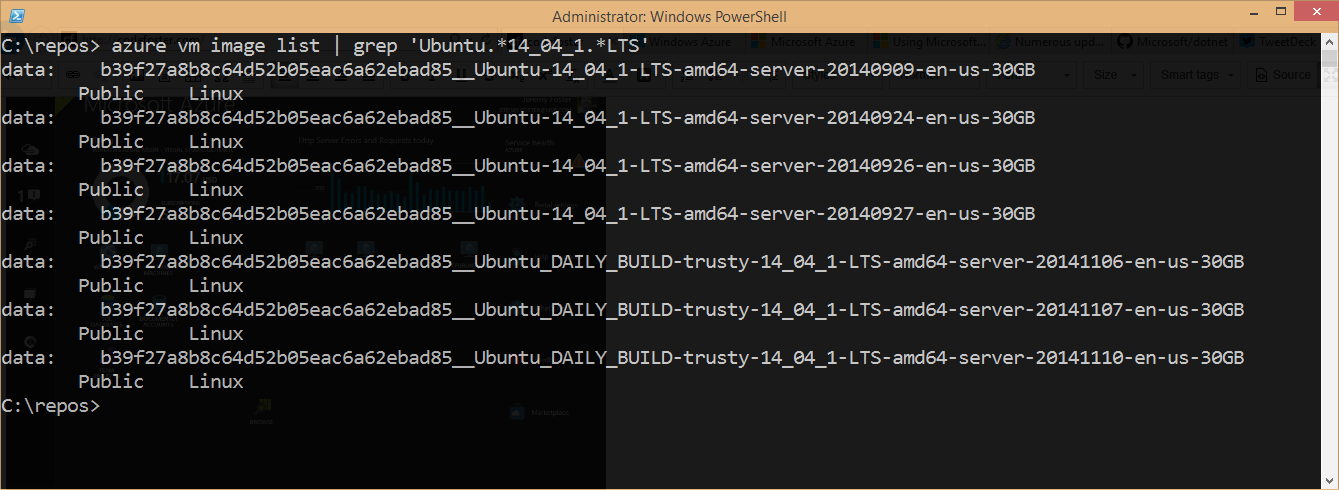Click the vertical scrollbar thumb
The height and width of the screenshot is (490, 1339).
(x=1329, y=59)
